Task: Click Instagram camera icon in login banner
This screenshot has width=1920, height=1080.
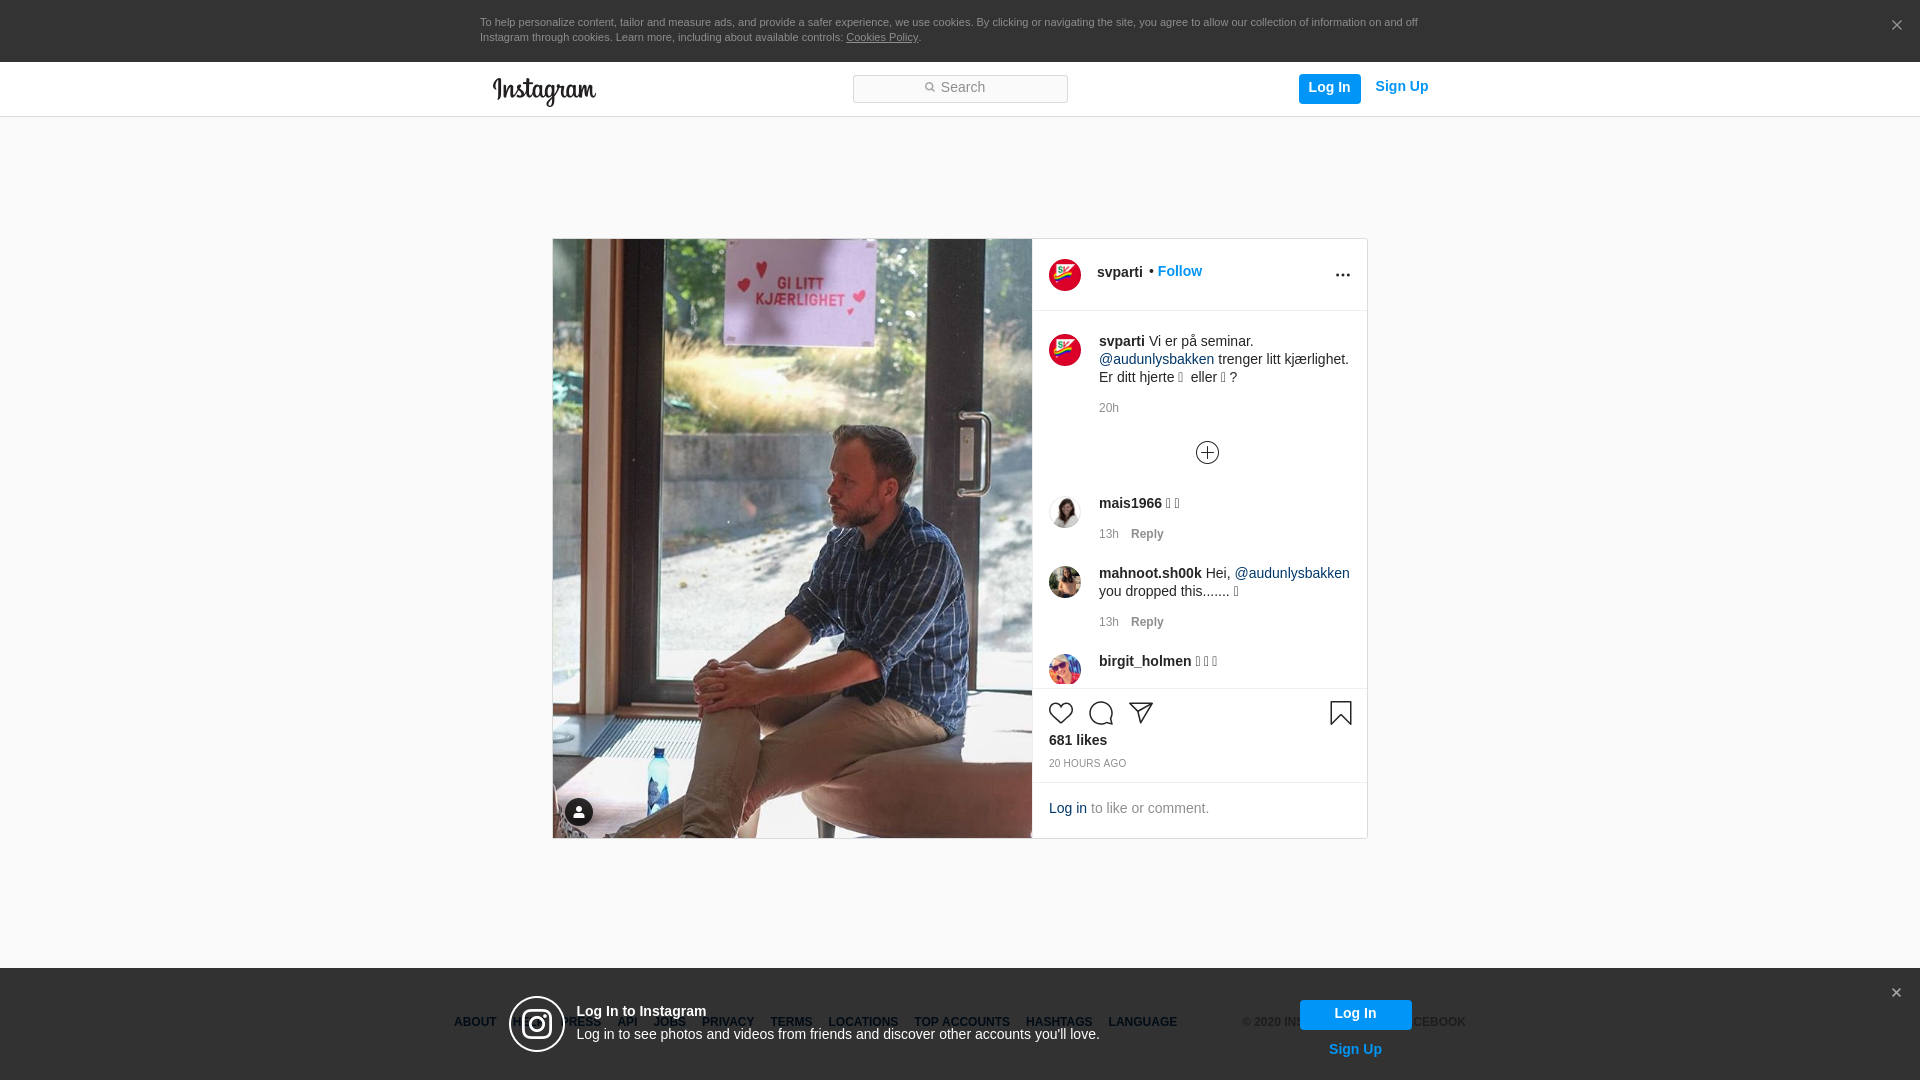Action: click(537, 1024)
